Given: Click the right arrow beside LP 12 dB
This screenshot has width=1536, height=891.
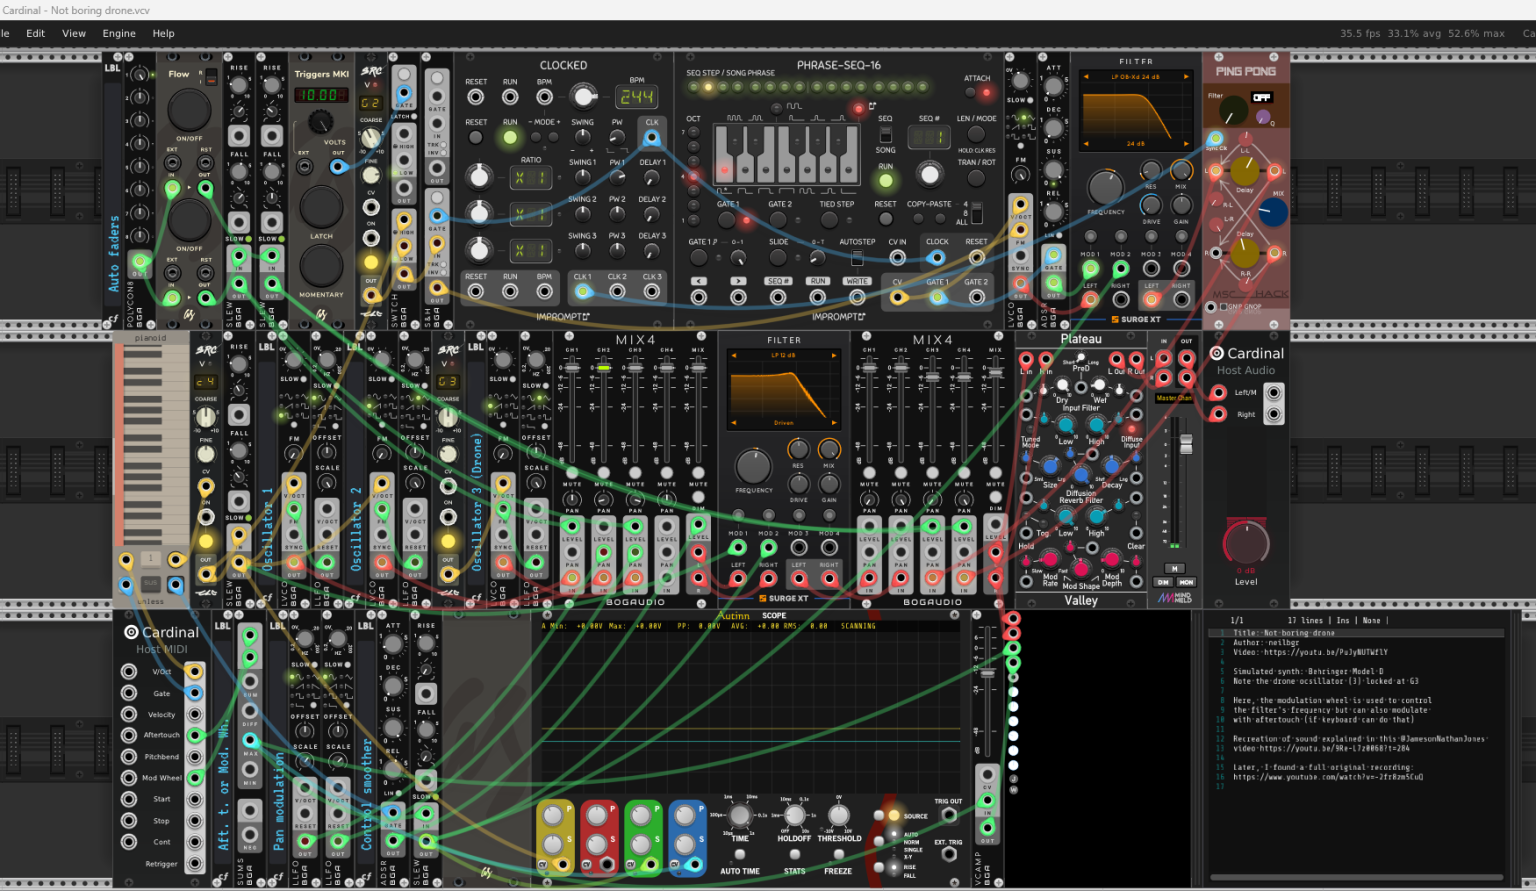Looking at the screenshot, I should [835, 355].
